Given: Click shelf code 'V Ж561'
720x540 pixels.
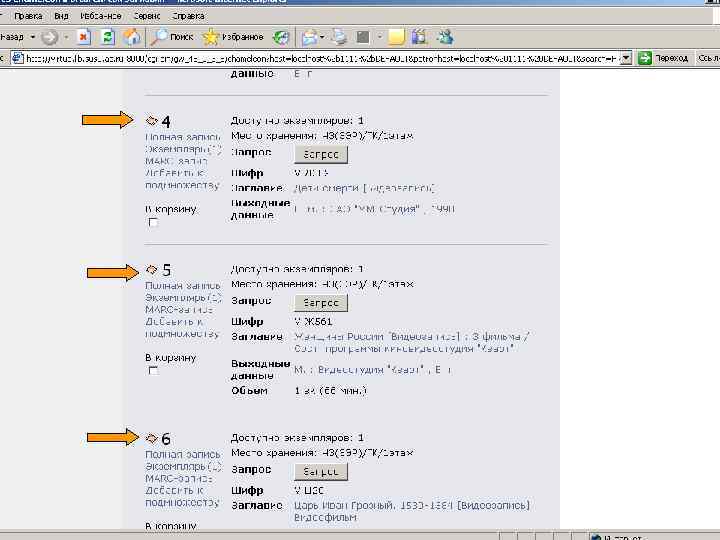Looking at the screenshot, I should 313,321.
